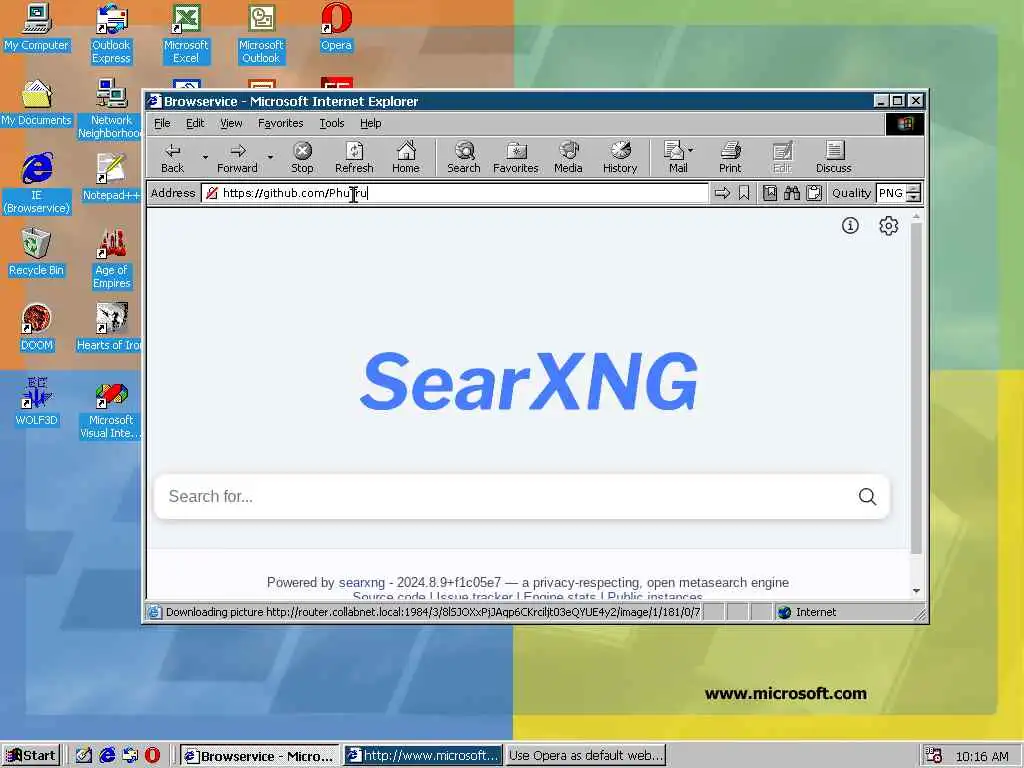The width and height of the screenshot is (1024, 768).
Task: Click the system tray scheduler icon
Action: click(x=933, y=756)
